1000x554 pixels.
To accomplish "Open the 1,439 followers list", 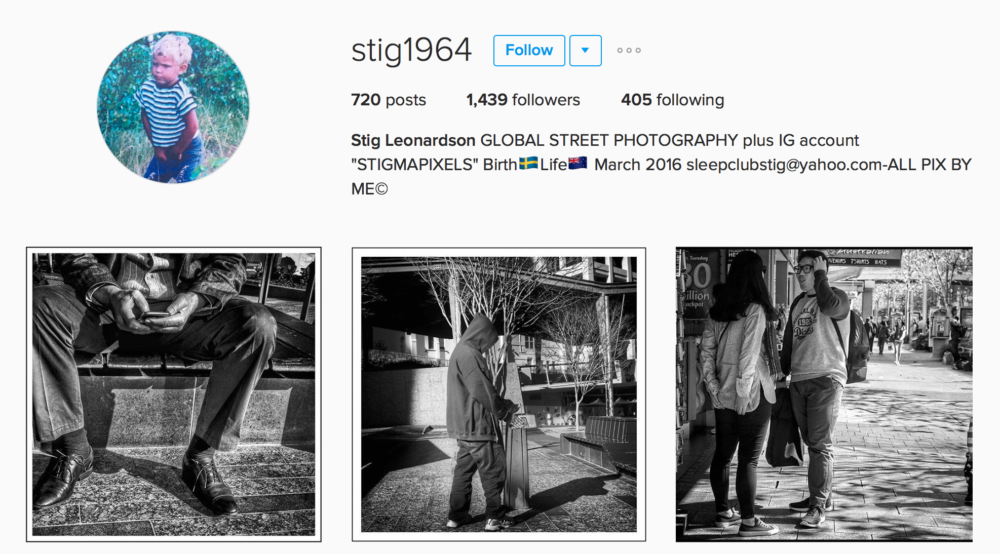I will (523, 100).
